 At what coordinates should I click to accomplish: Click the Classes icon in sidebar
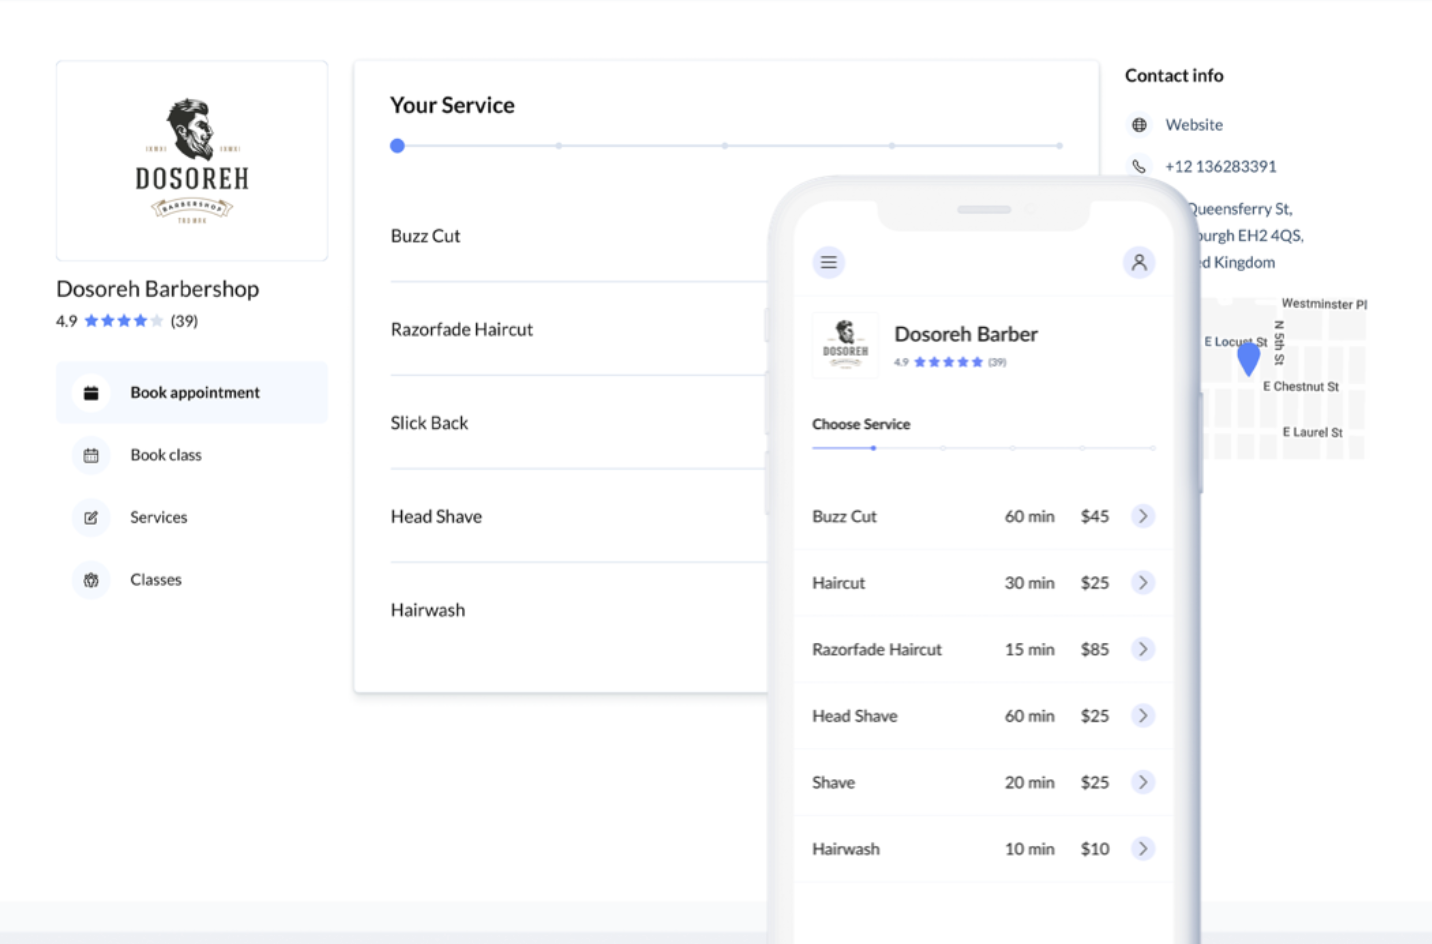(91, 580)
